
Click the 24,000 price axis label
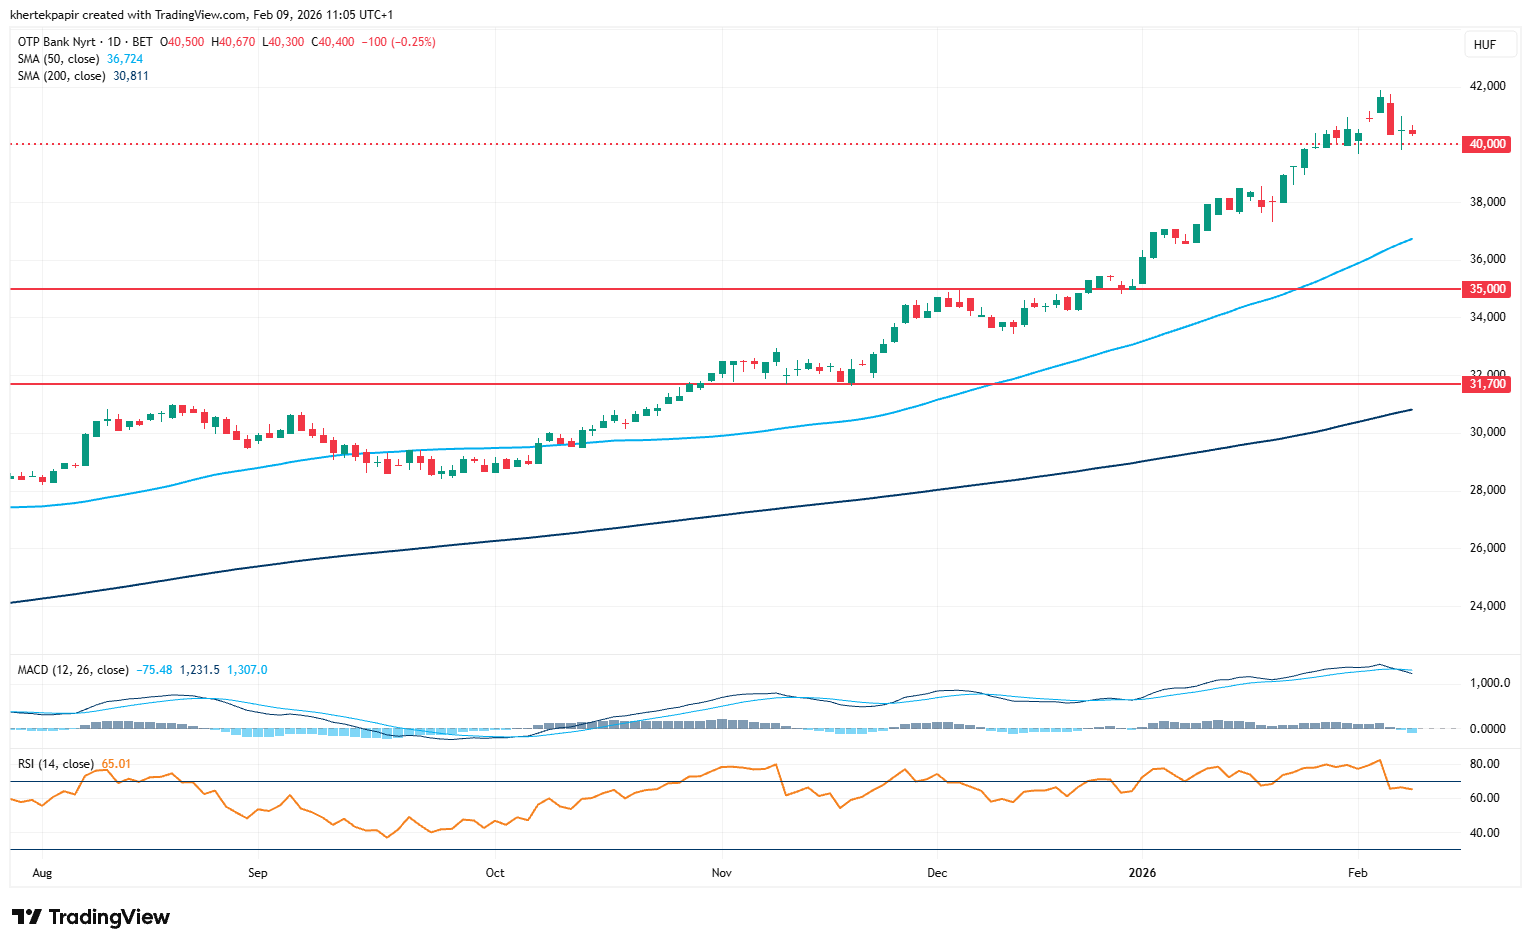pyautogui.click(x=1487, y=606)
